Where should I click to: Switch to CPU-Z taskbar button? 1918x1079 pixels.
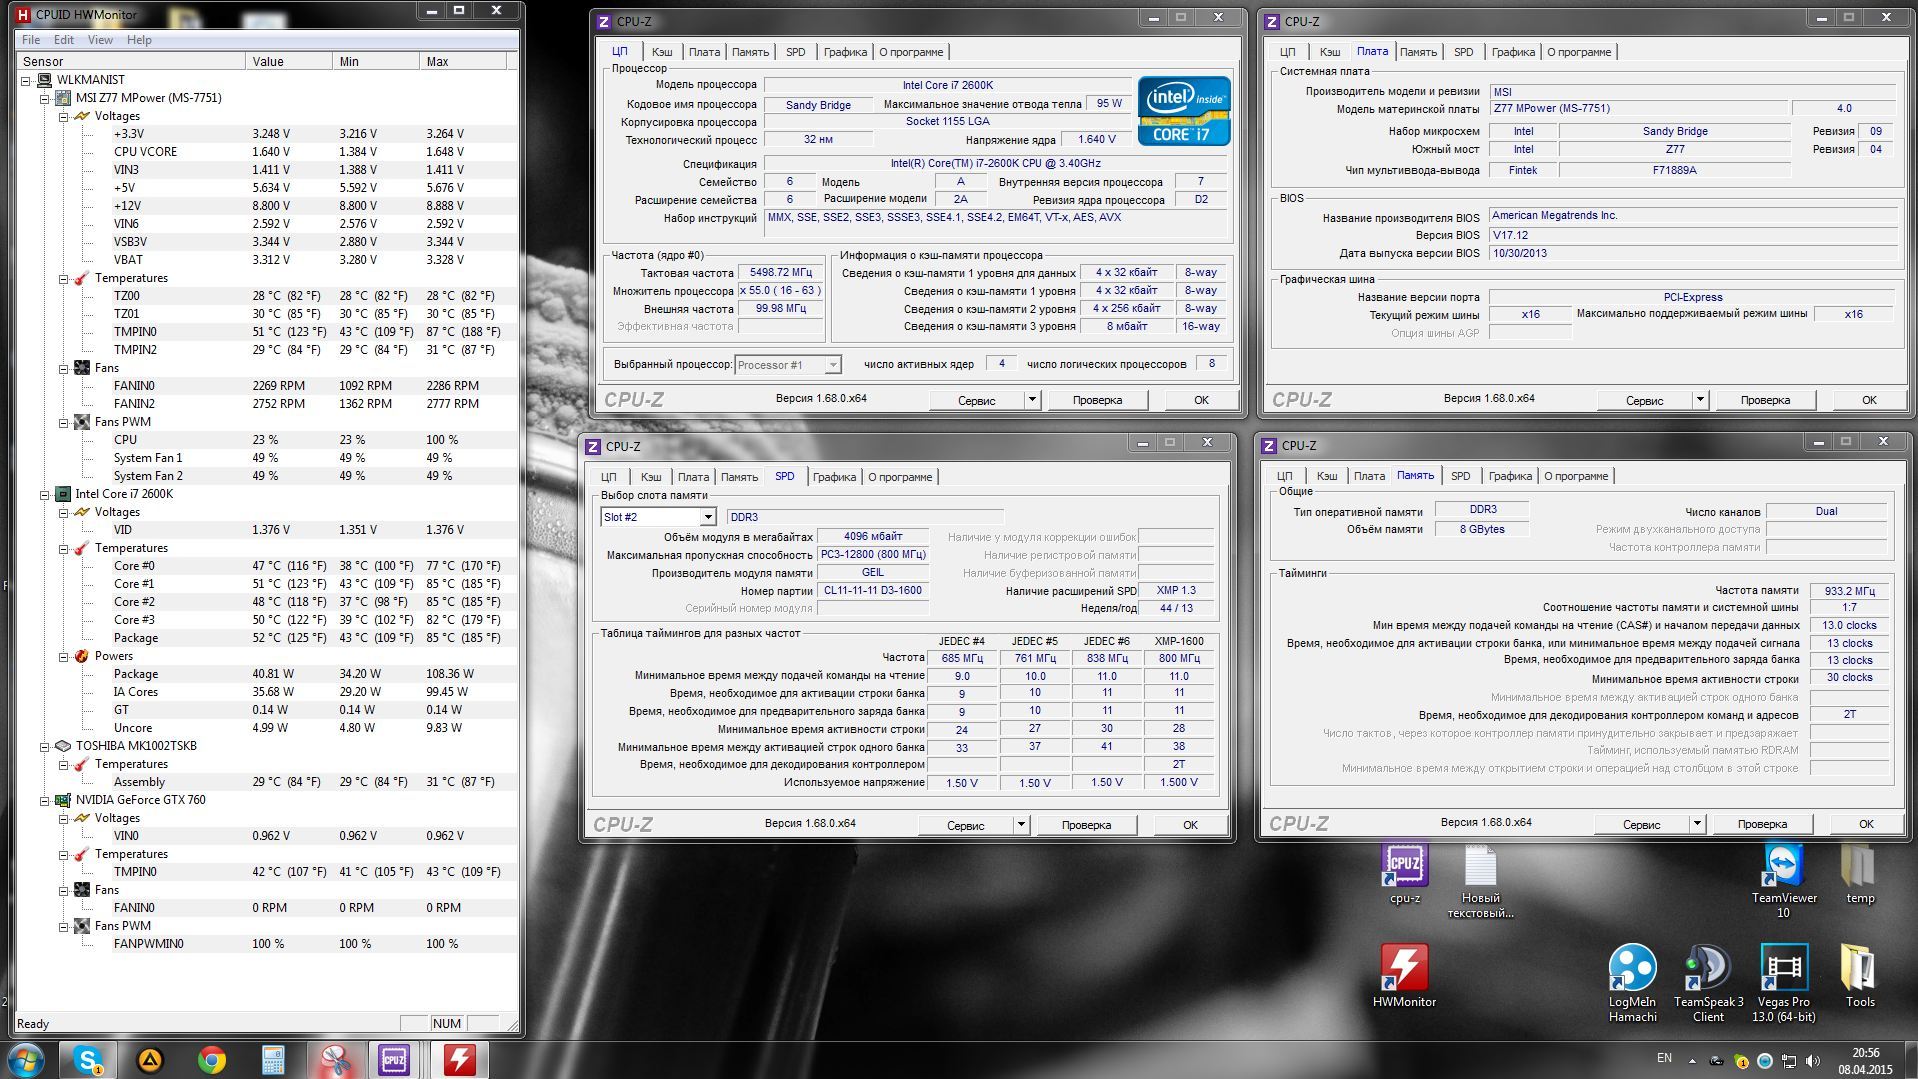click(x=395, y=1060)
